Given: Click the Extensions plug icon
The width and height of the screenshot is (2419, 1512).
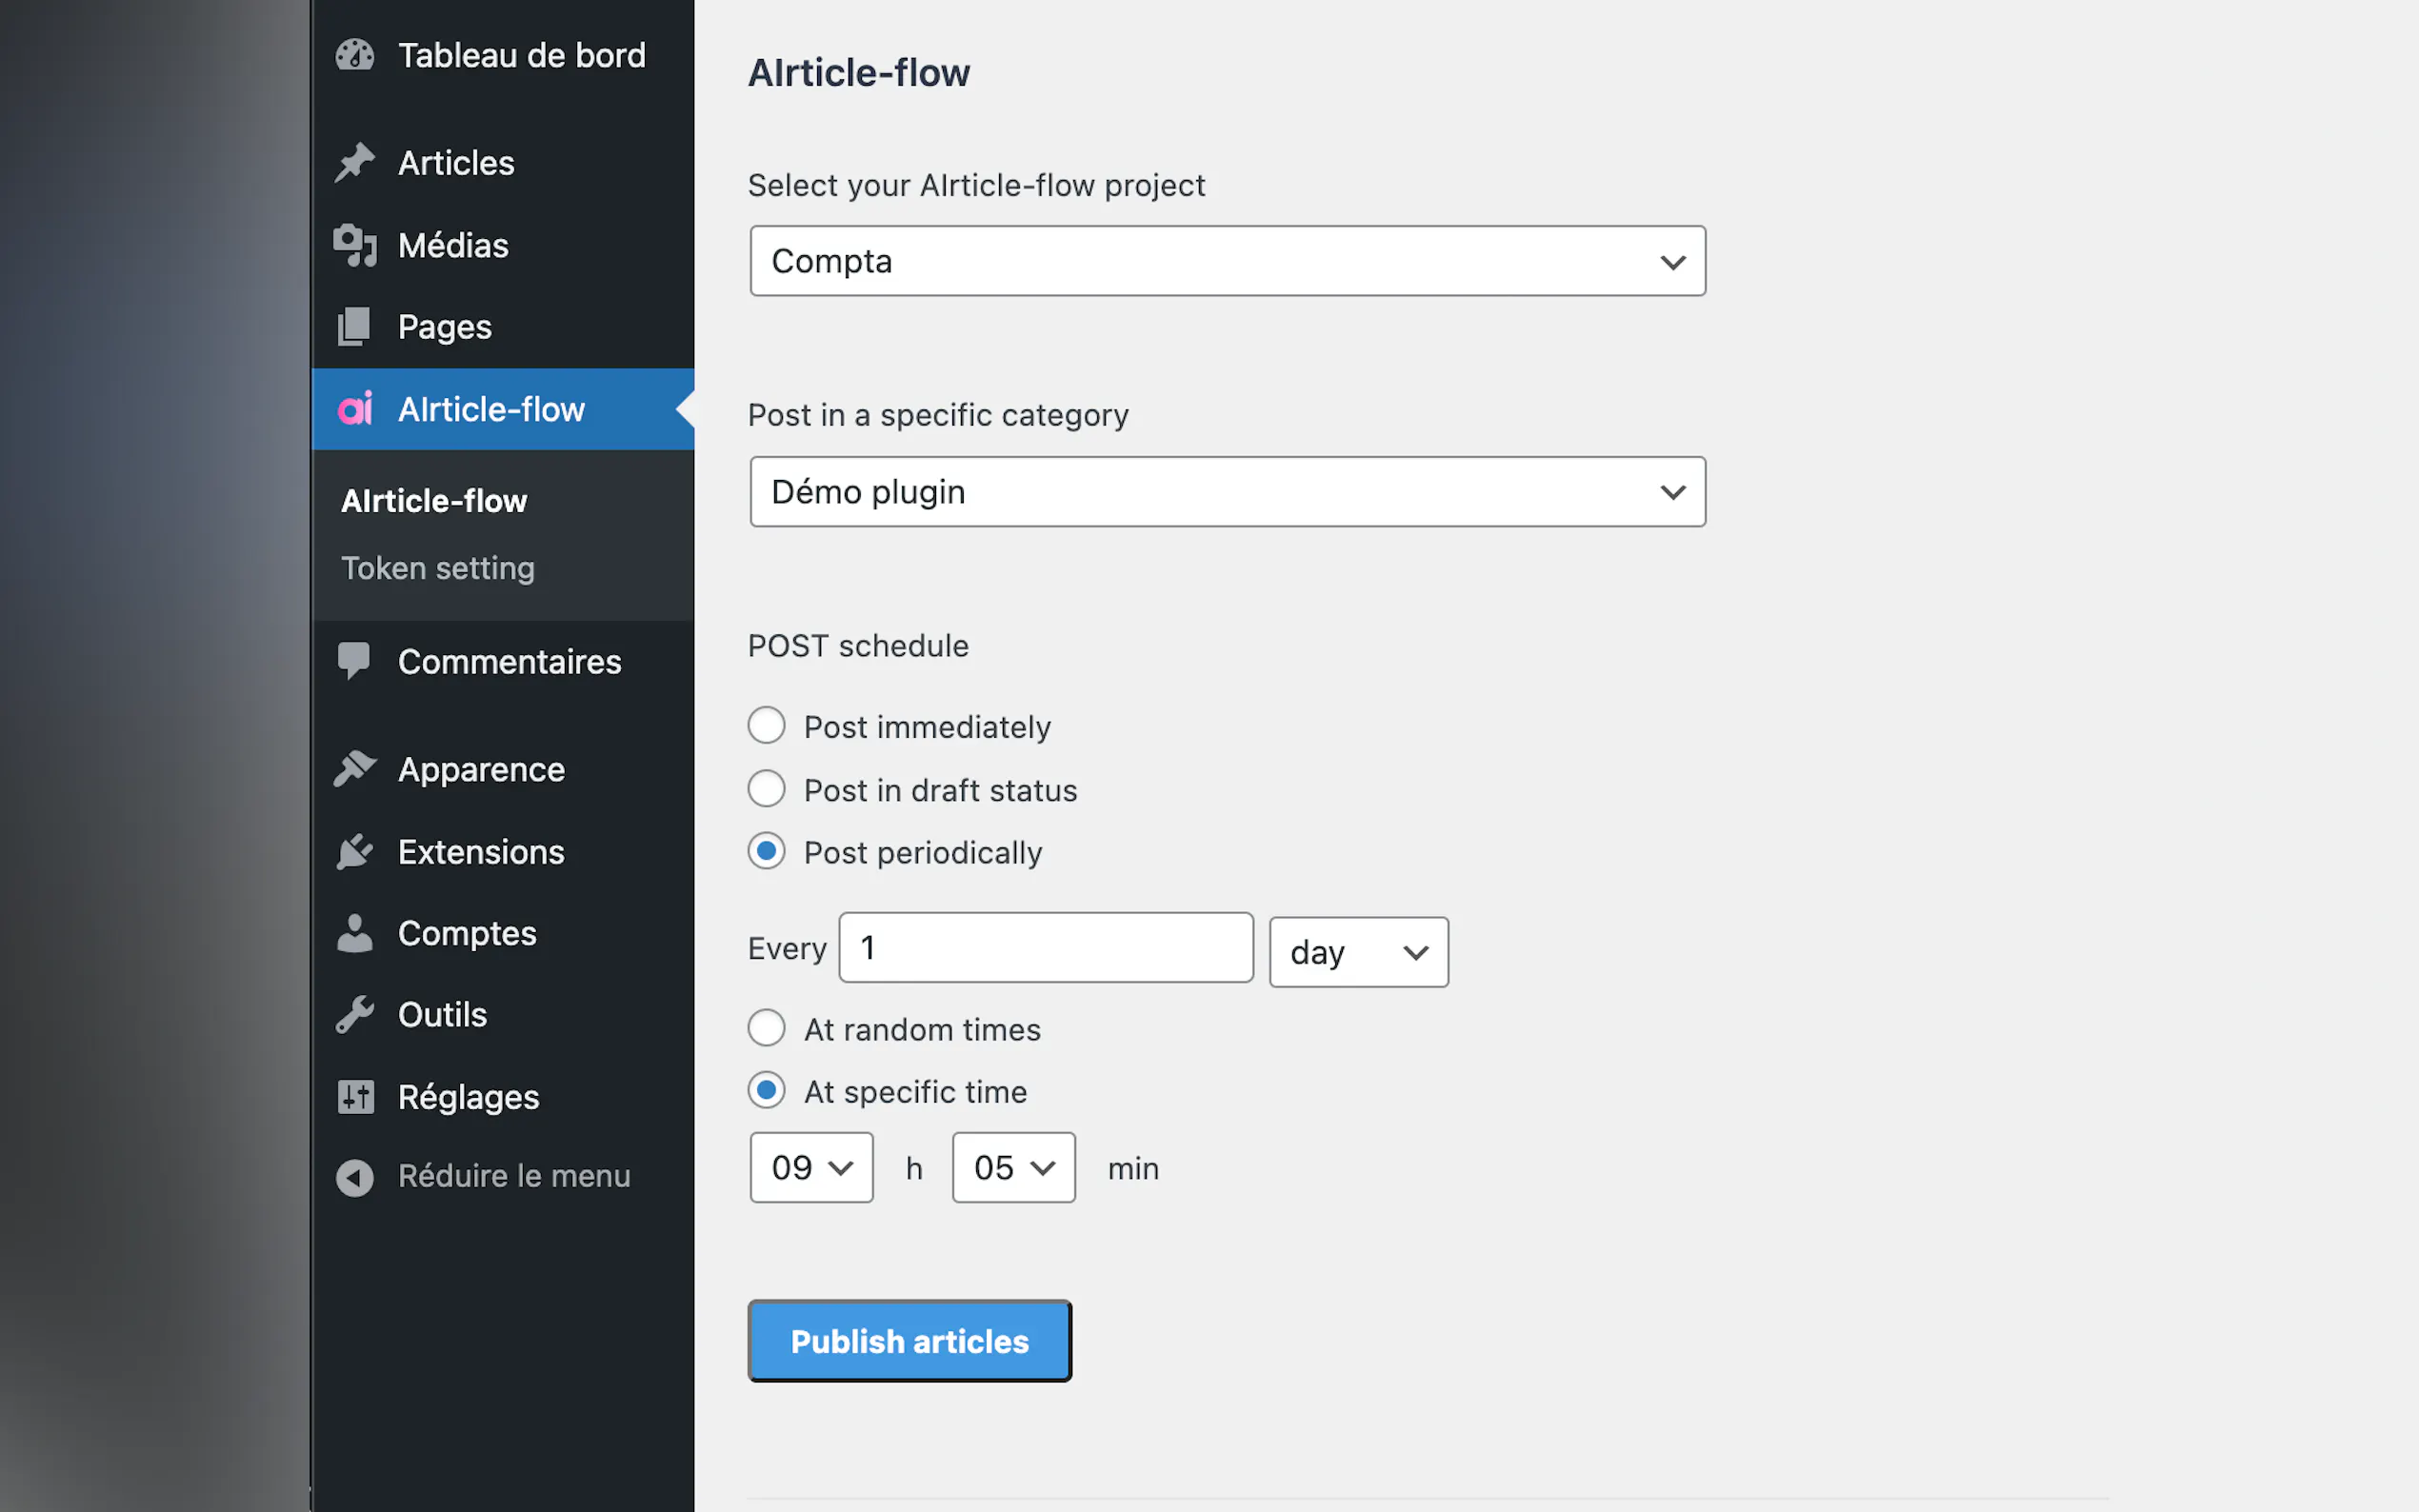Looking at the screenshot, I should pos(356,851).
